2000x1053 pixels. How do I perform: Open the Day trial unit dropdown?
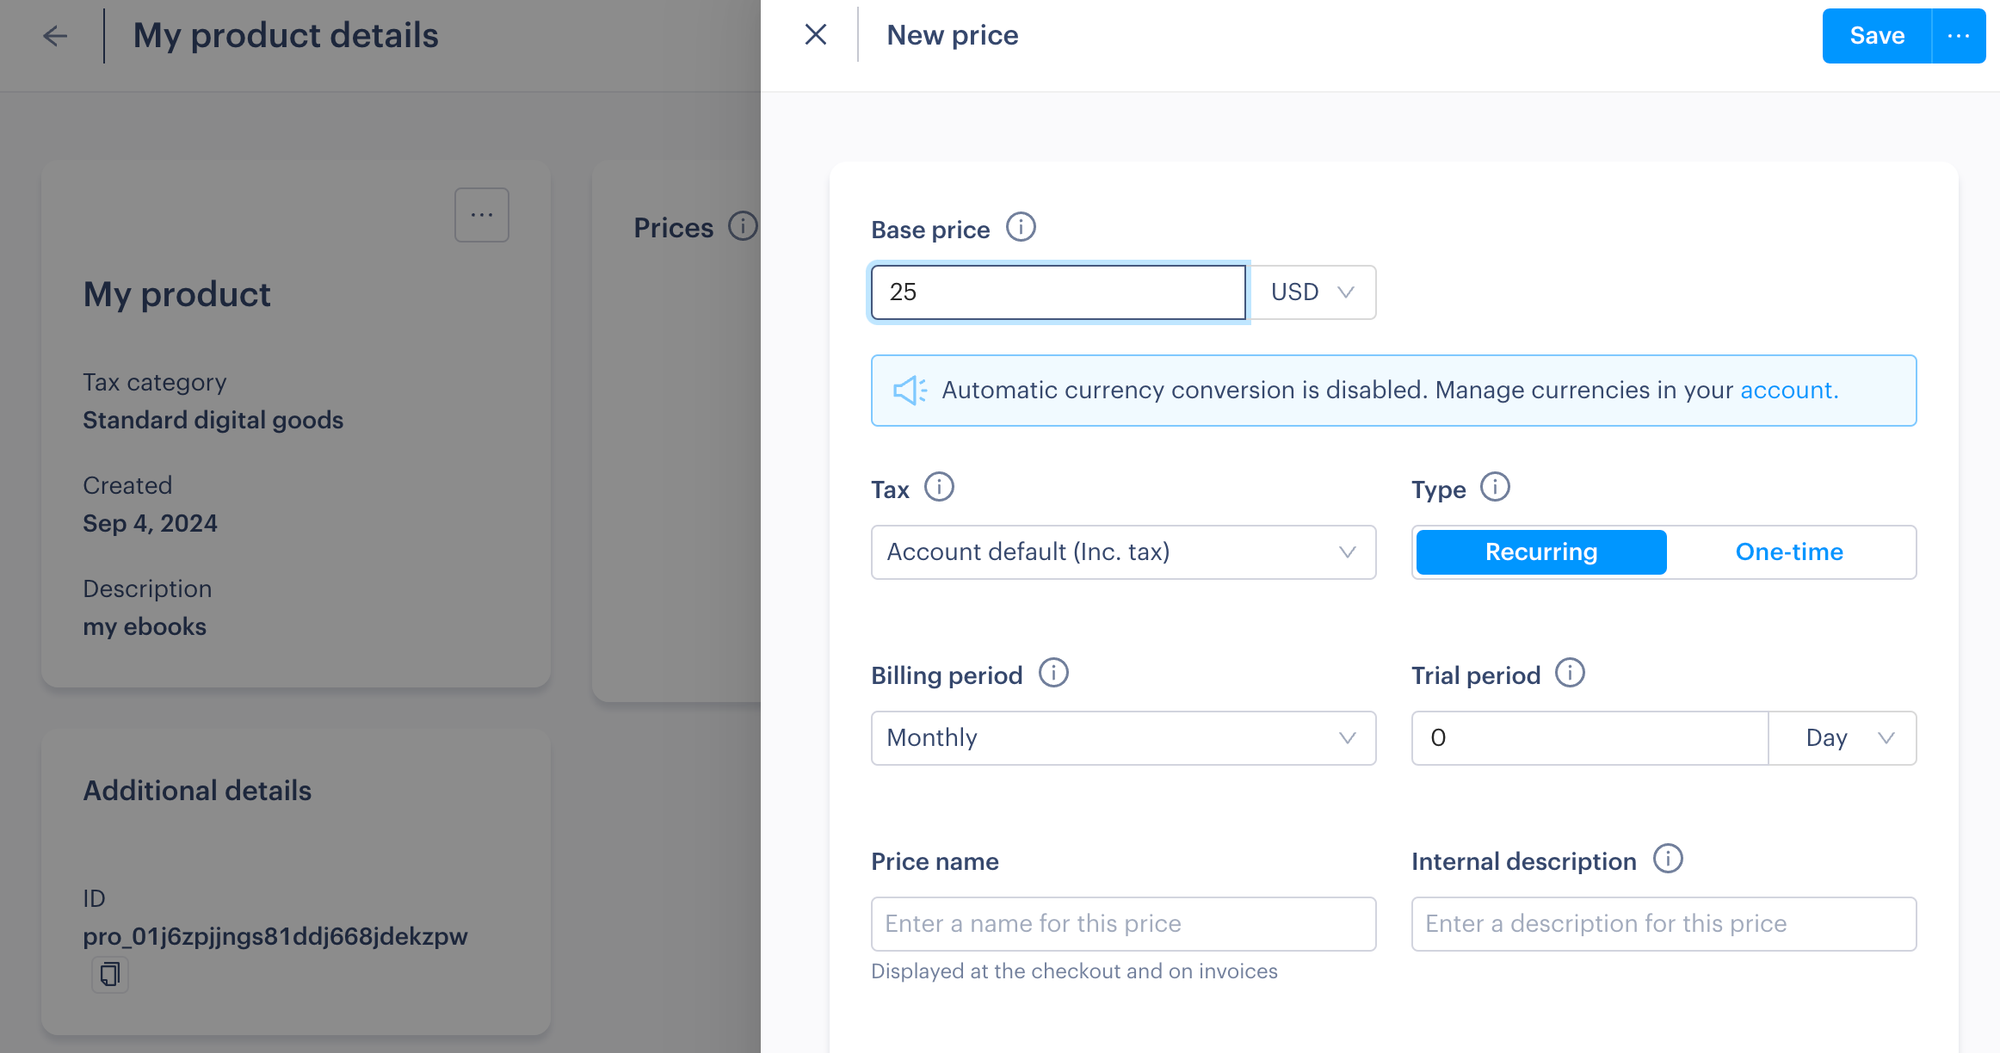1843,738
